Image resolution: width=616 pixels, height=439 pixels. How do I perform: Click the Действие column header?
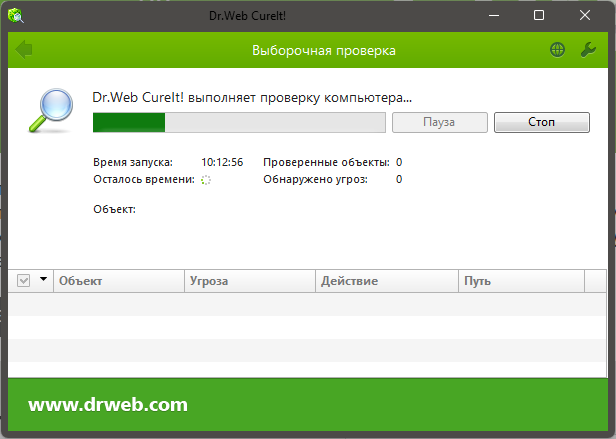[x=386, y=281]
